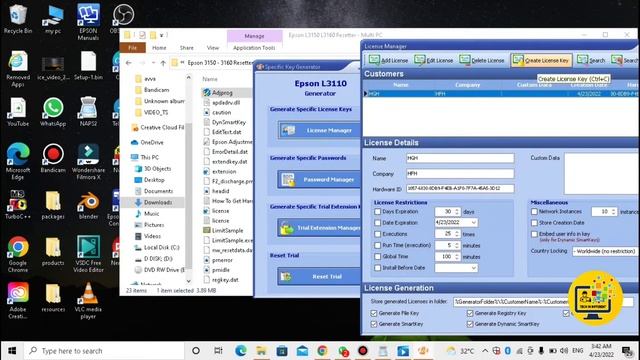
Task: Click Explorer up-folder arrow
Action: [163, 63]
